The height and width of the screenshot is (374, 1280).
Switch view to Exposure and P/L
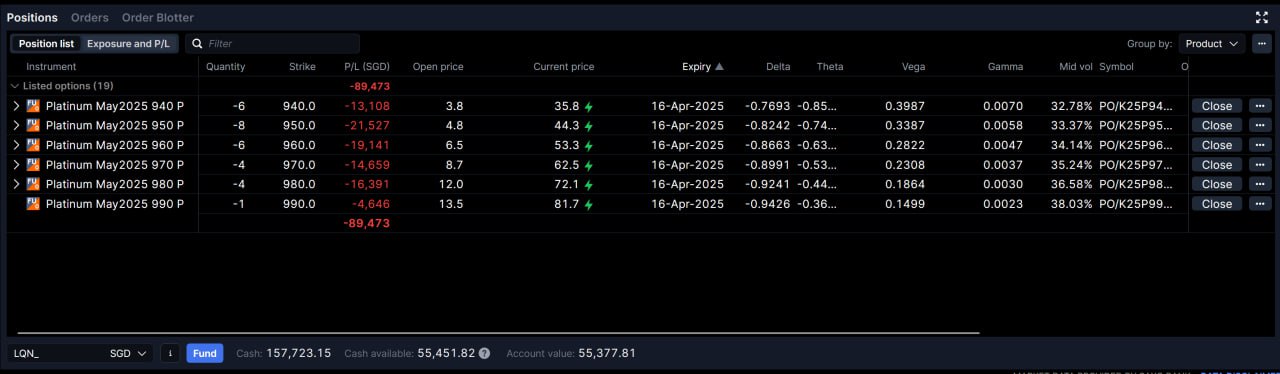(128, 44)
